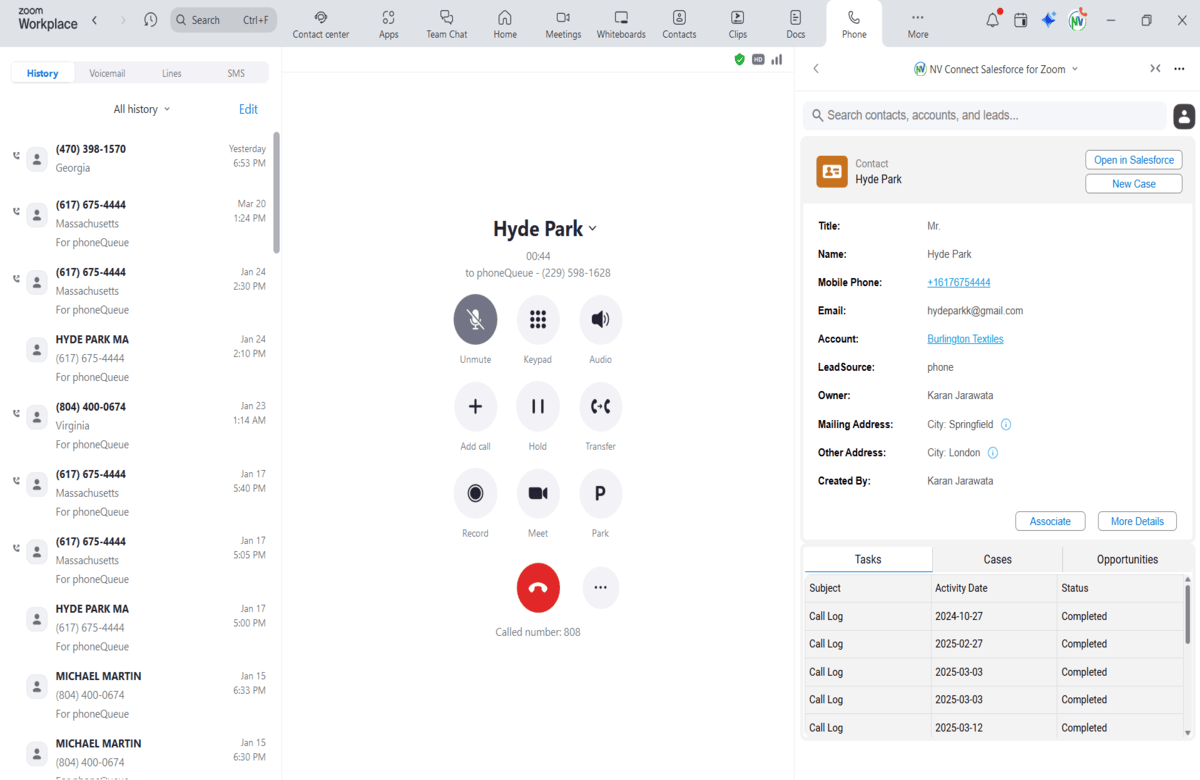Add another call with plus icon
The width and height of the screenshot is (1200, 780).
(x=475, y=407)
